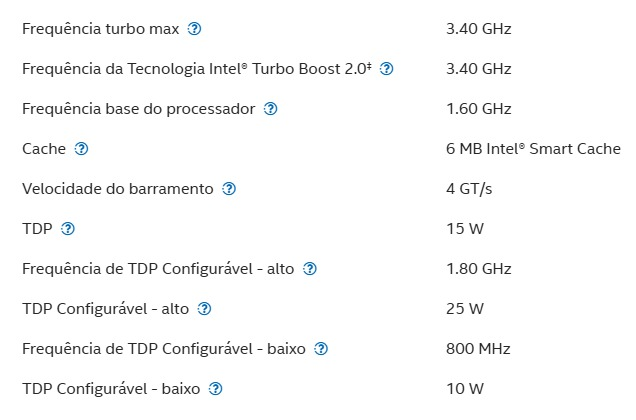Screen dimensions: 636x420
Task: Open help for Velocidade do barramento
Action: click(229, 189)
